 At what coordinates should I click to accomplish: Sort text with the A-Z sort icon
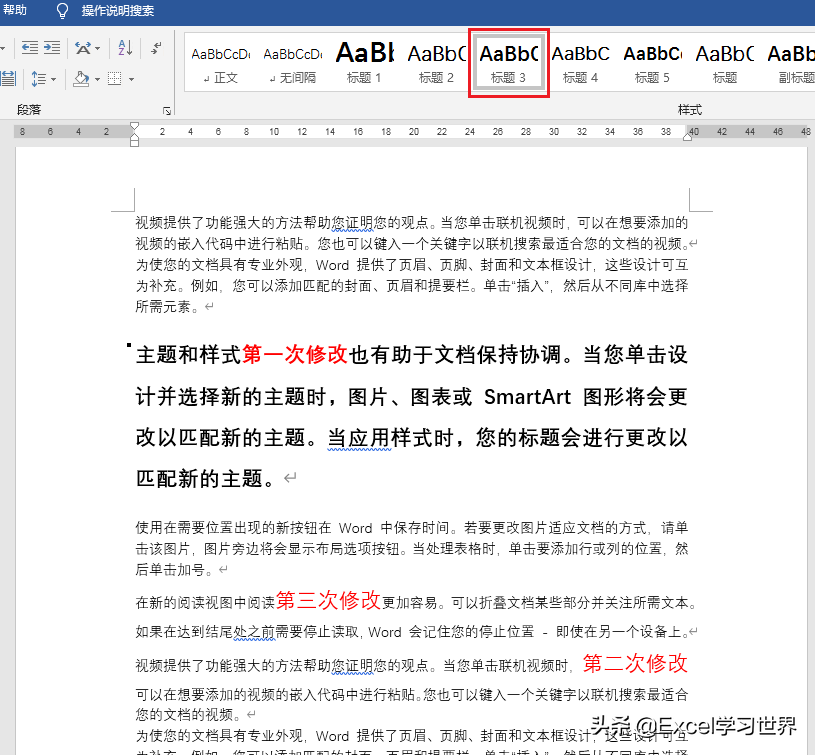[x=125, y=48]
